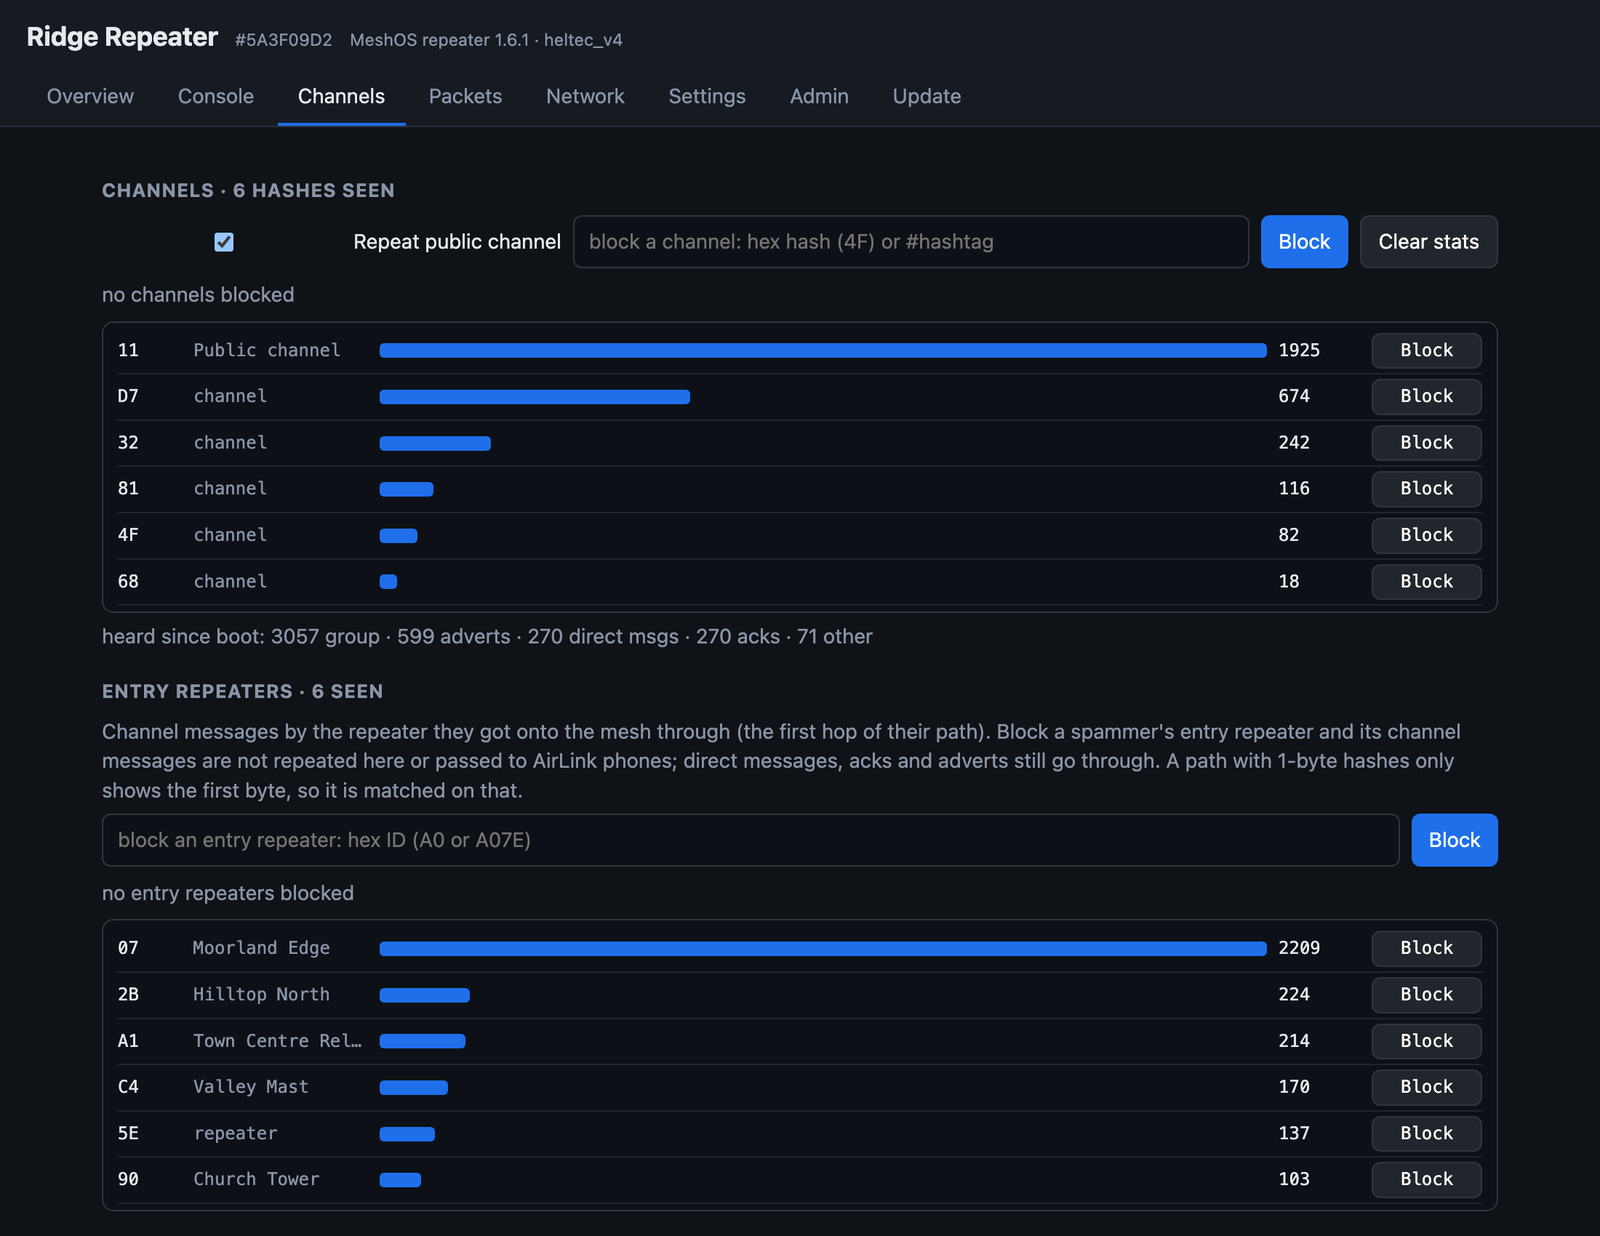
Task: Toggle the Repeat public channel checkbox
Action: 224,242
